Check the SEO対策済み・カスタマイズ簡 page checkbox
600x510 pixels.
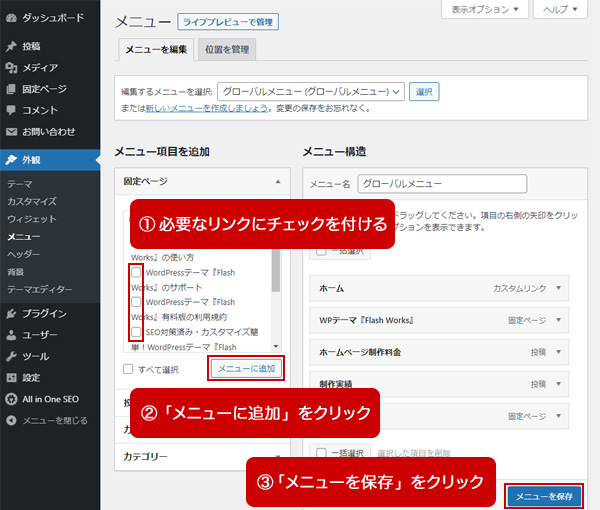tap(136, 332)
